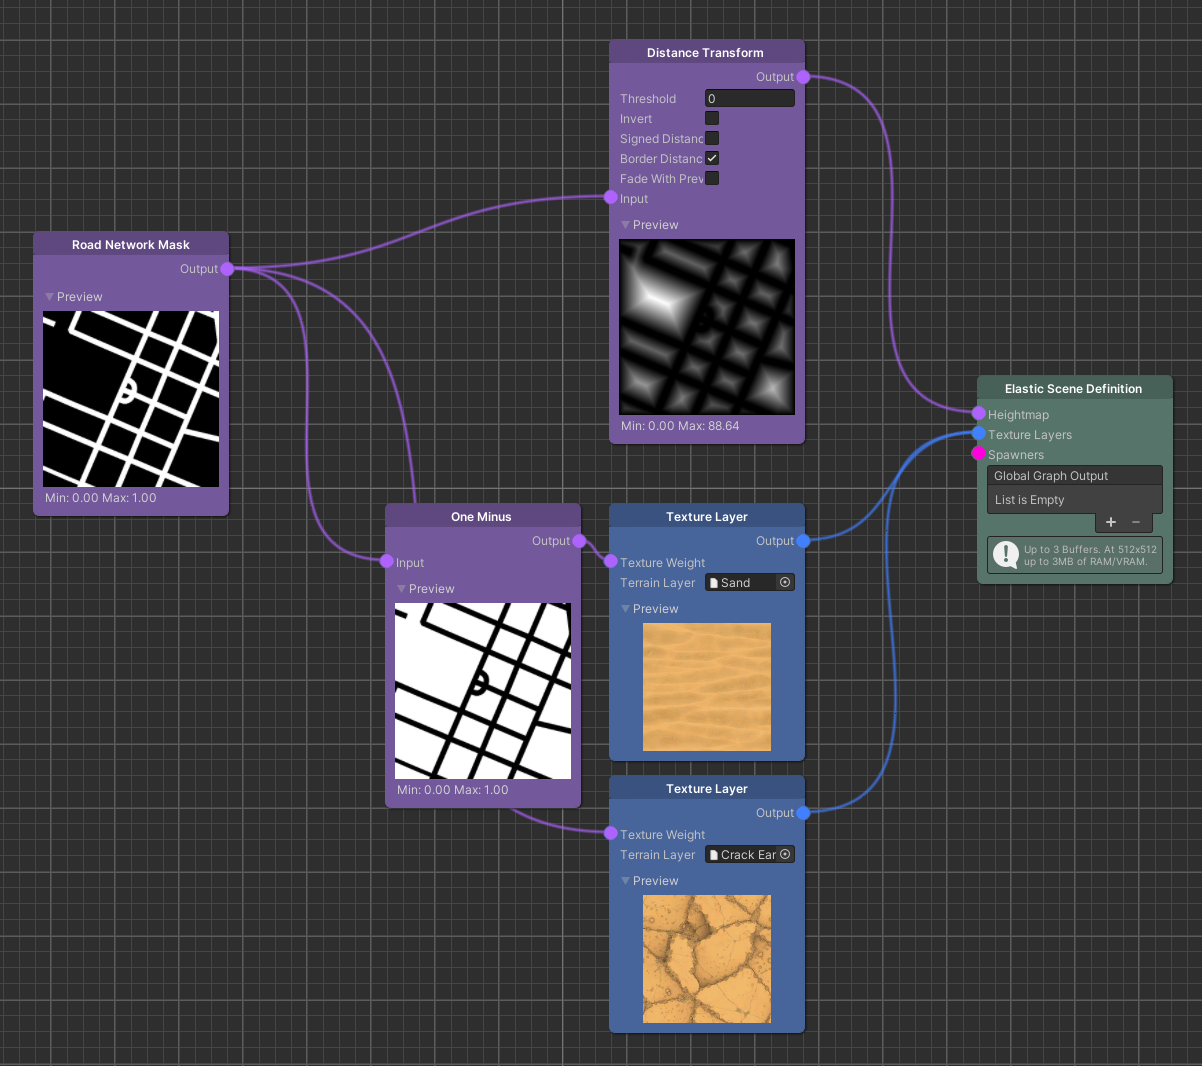Screen dimensions: 1202x1066
Task: Select the Elastic Scene Definition node title
Action: 1073,389
